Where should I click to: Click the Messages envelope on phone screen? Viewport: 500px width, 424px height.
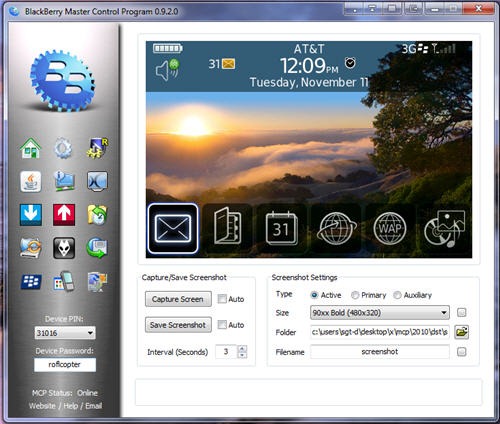[173, 229]
